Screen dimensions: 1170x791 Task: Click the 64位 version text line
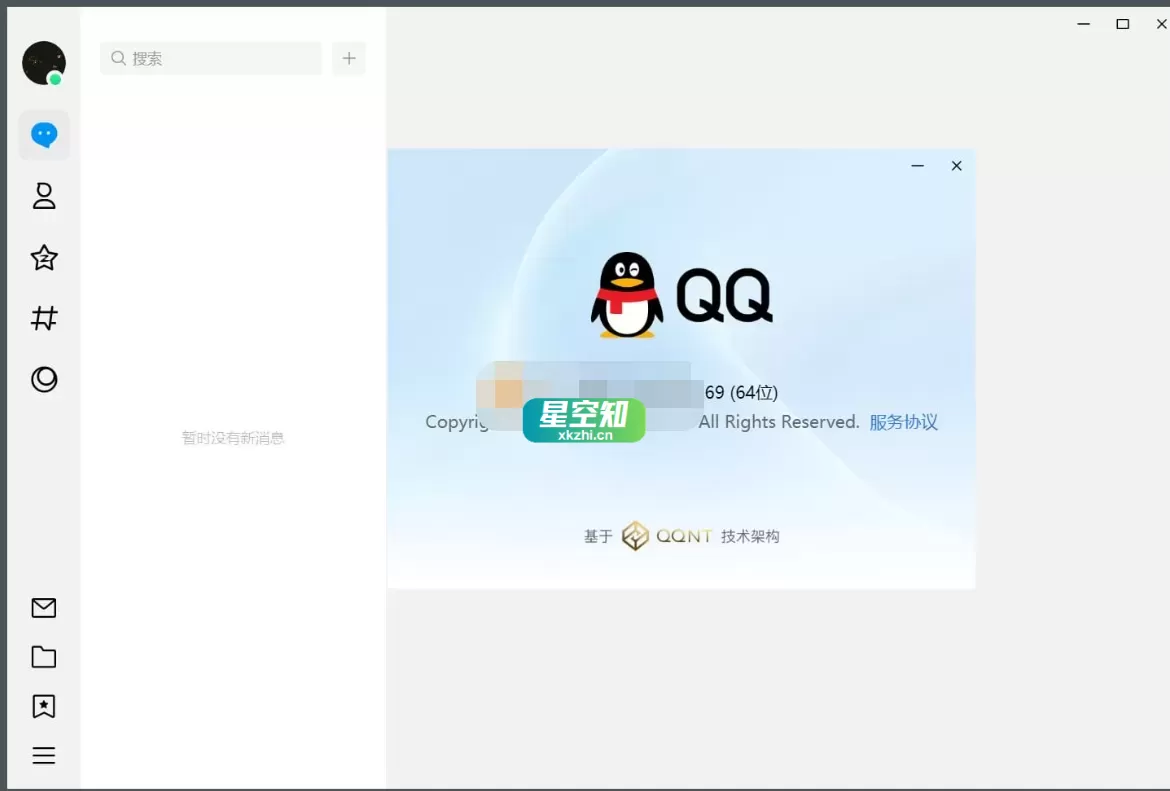coord(741,392)
